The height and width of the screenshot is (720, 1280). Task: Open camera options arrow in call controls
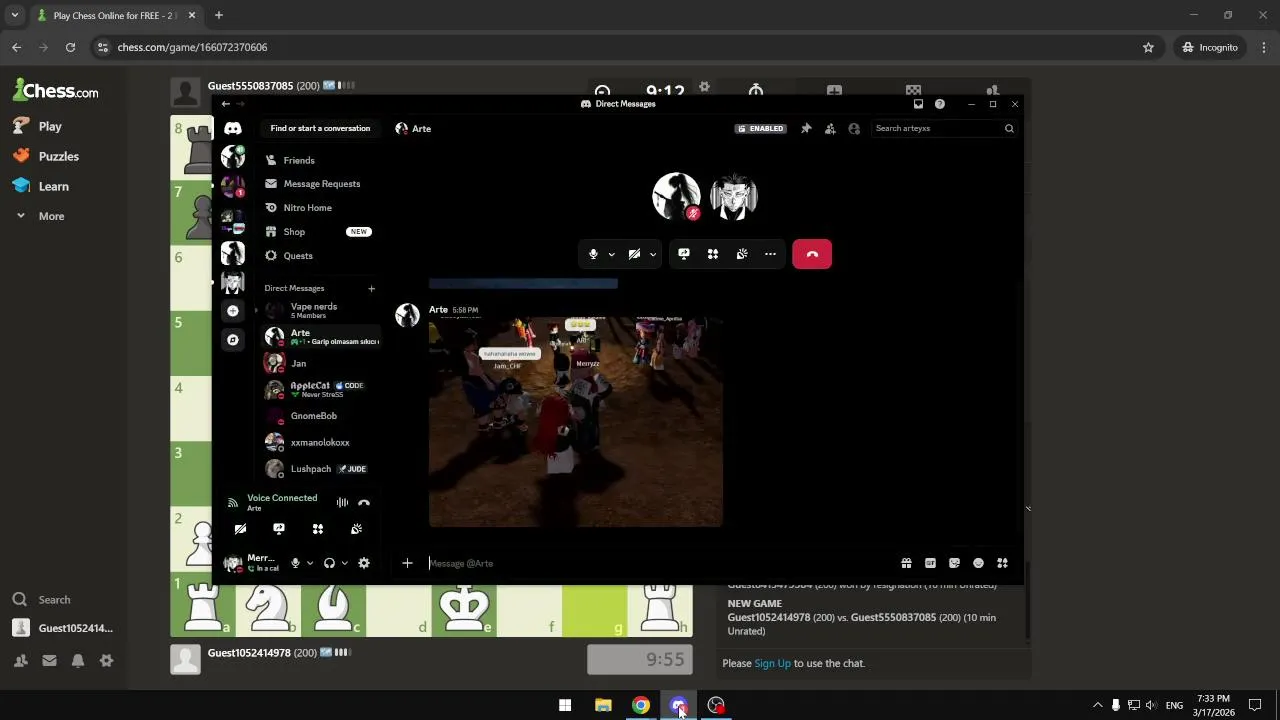pyautogui.click(x=653, y=254)
